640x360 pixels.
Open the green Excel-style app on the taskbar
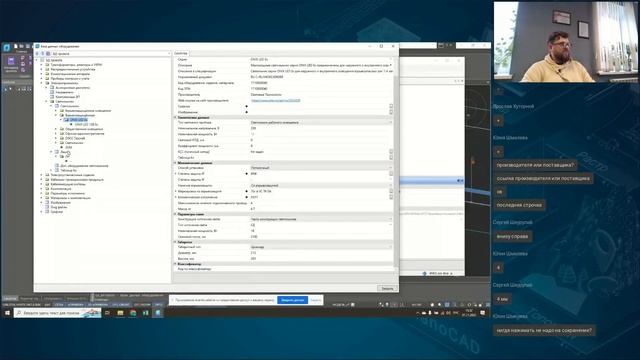coord(145,313)
